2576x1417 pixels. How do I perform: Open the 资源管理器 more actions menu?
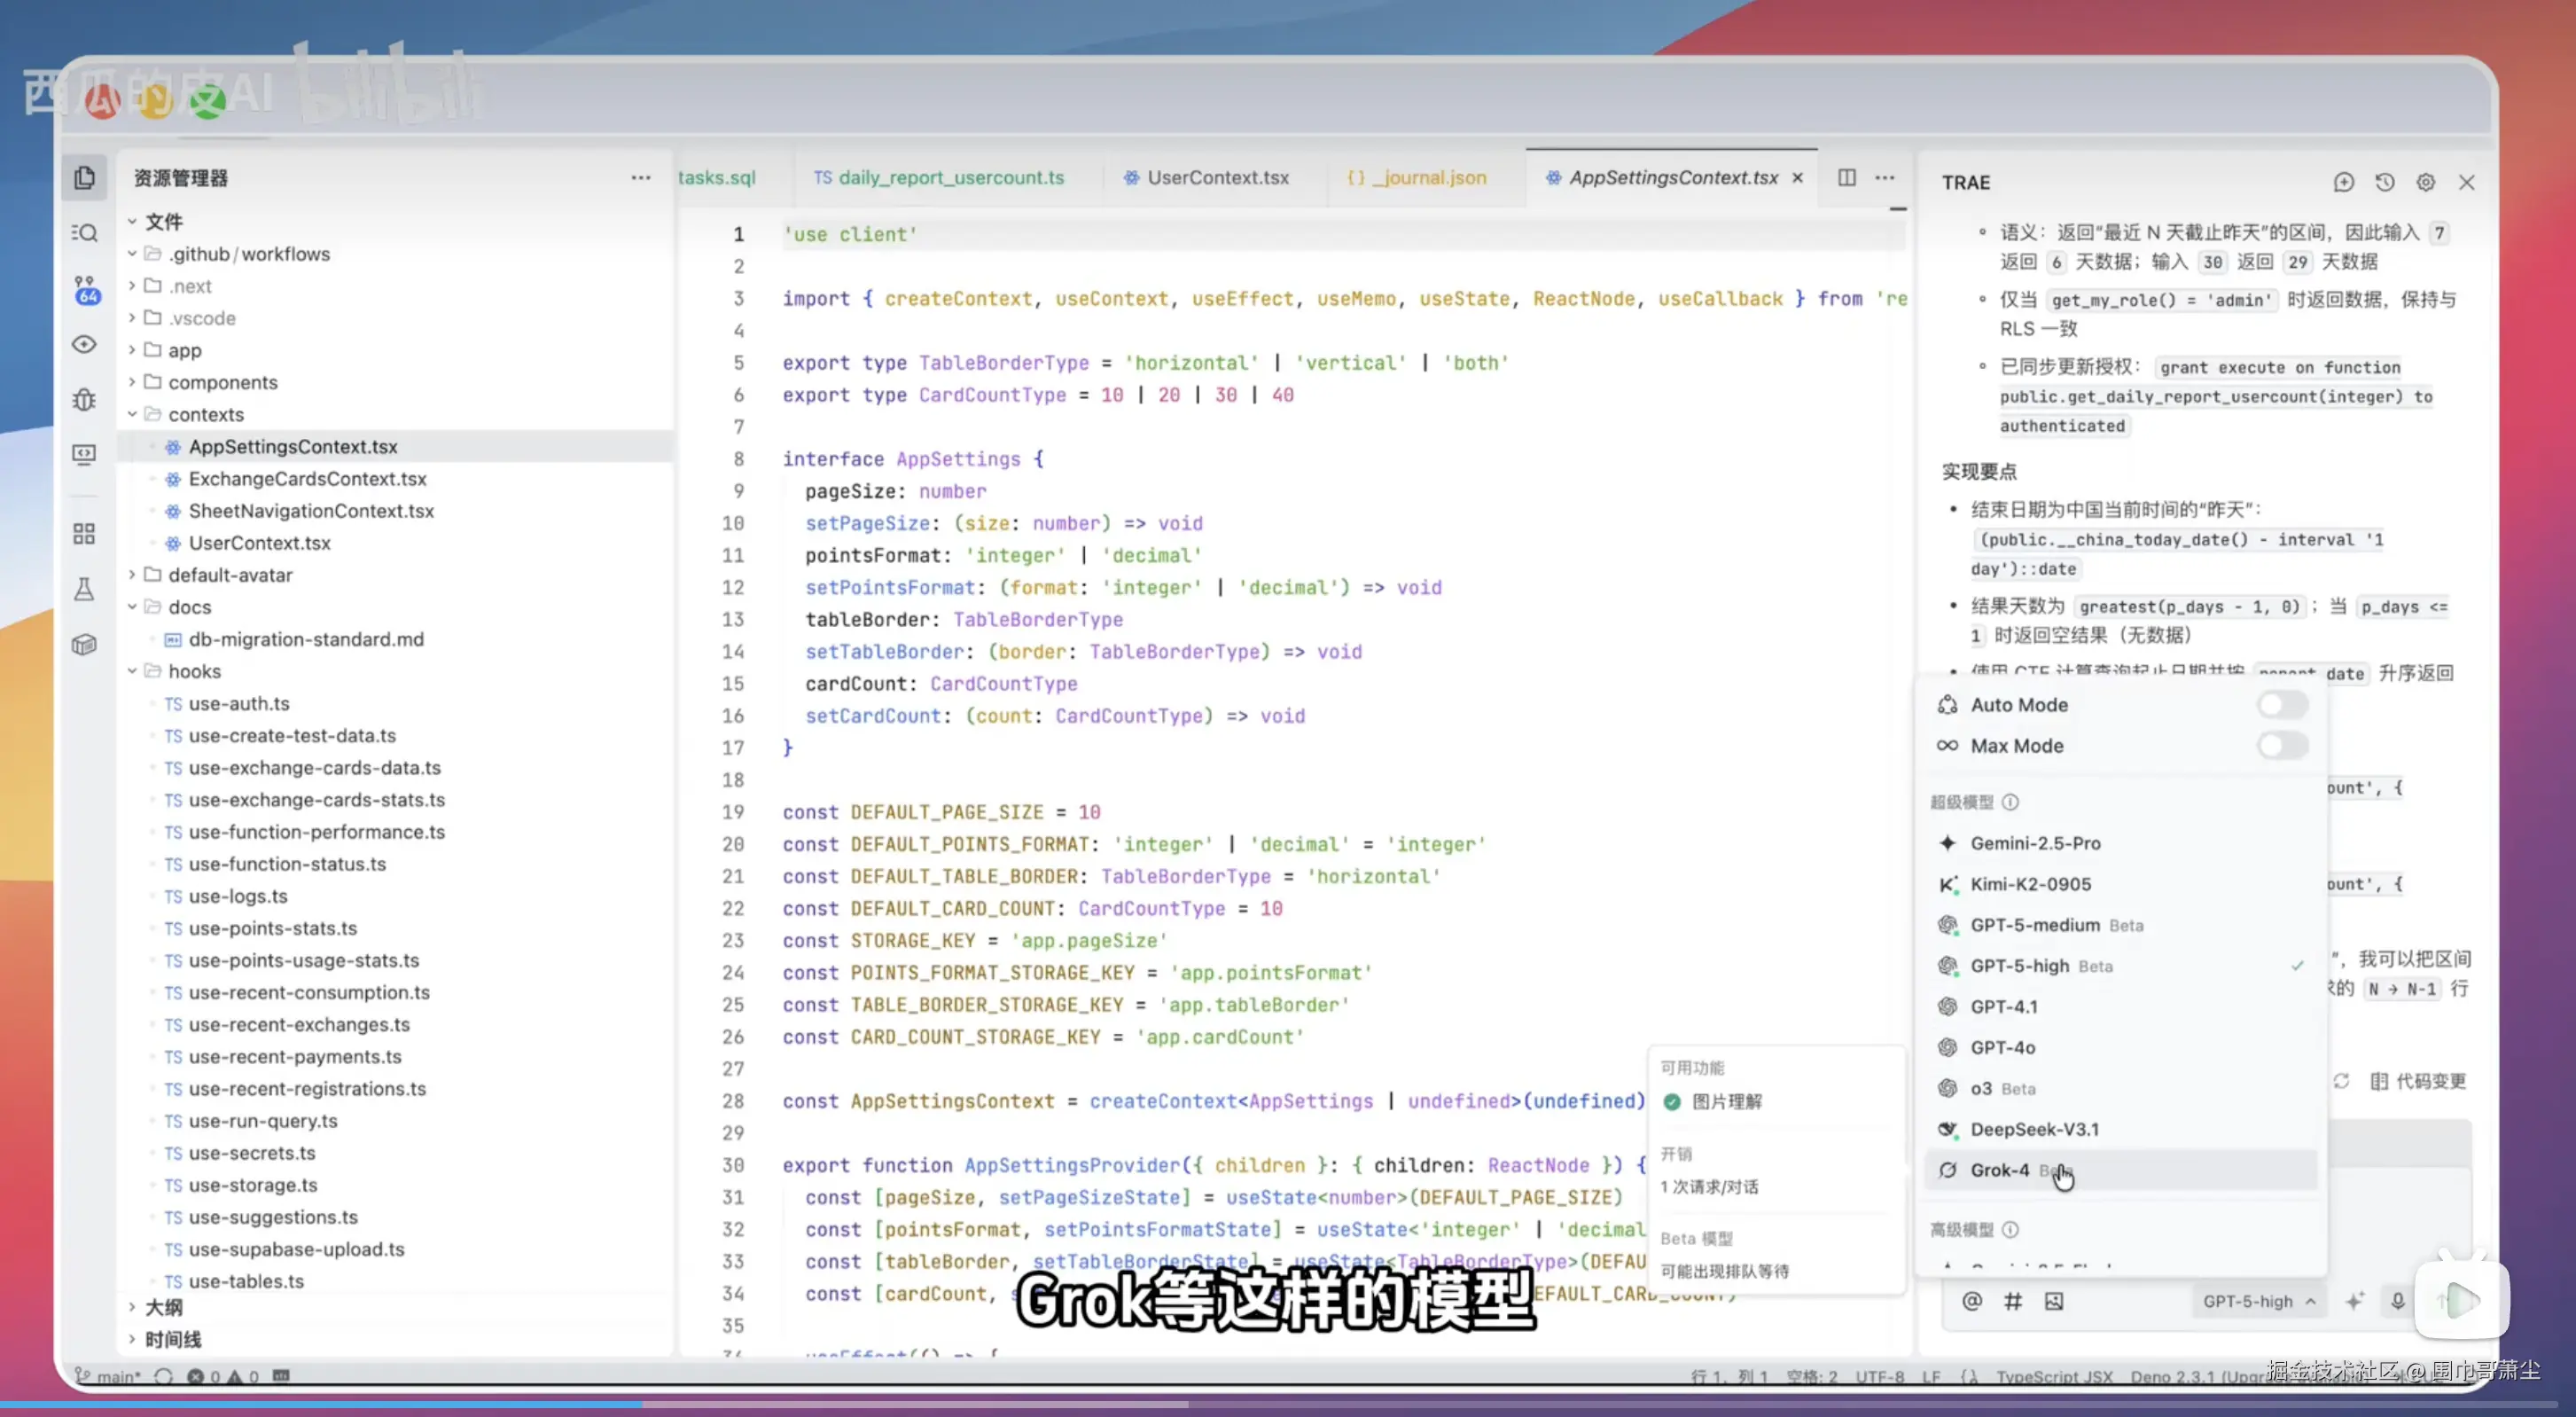pos(640,178)
